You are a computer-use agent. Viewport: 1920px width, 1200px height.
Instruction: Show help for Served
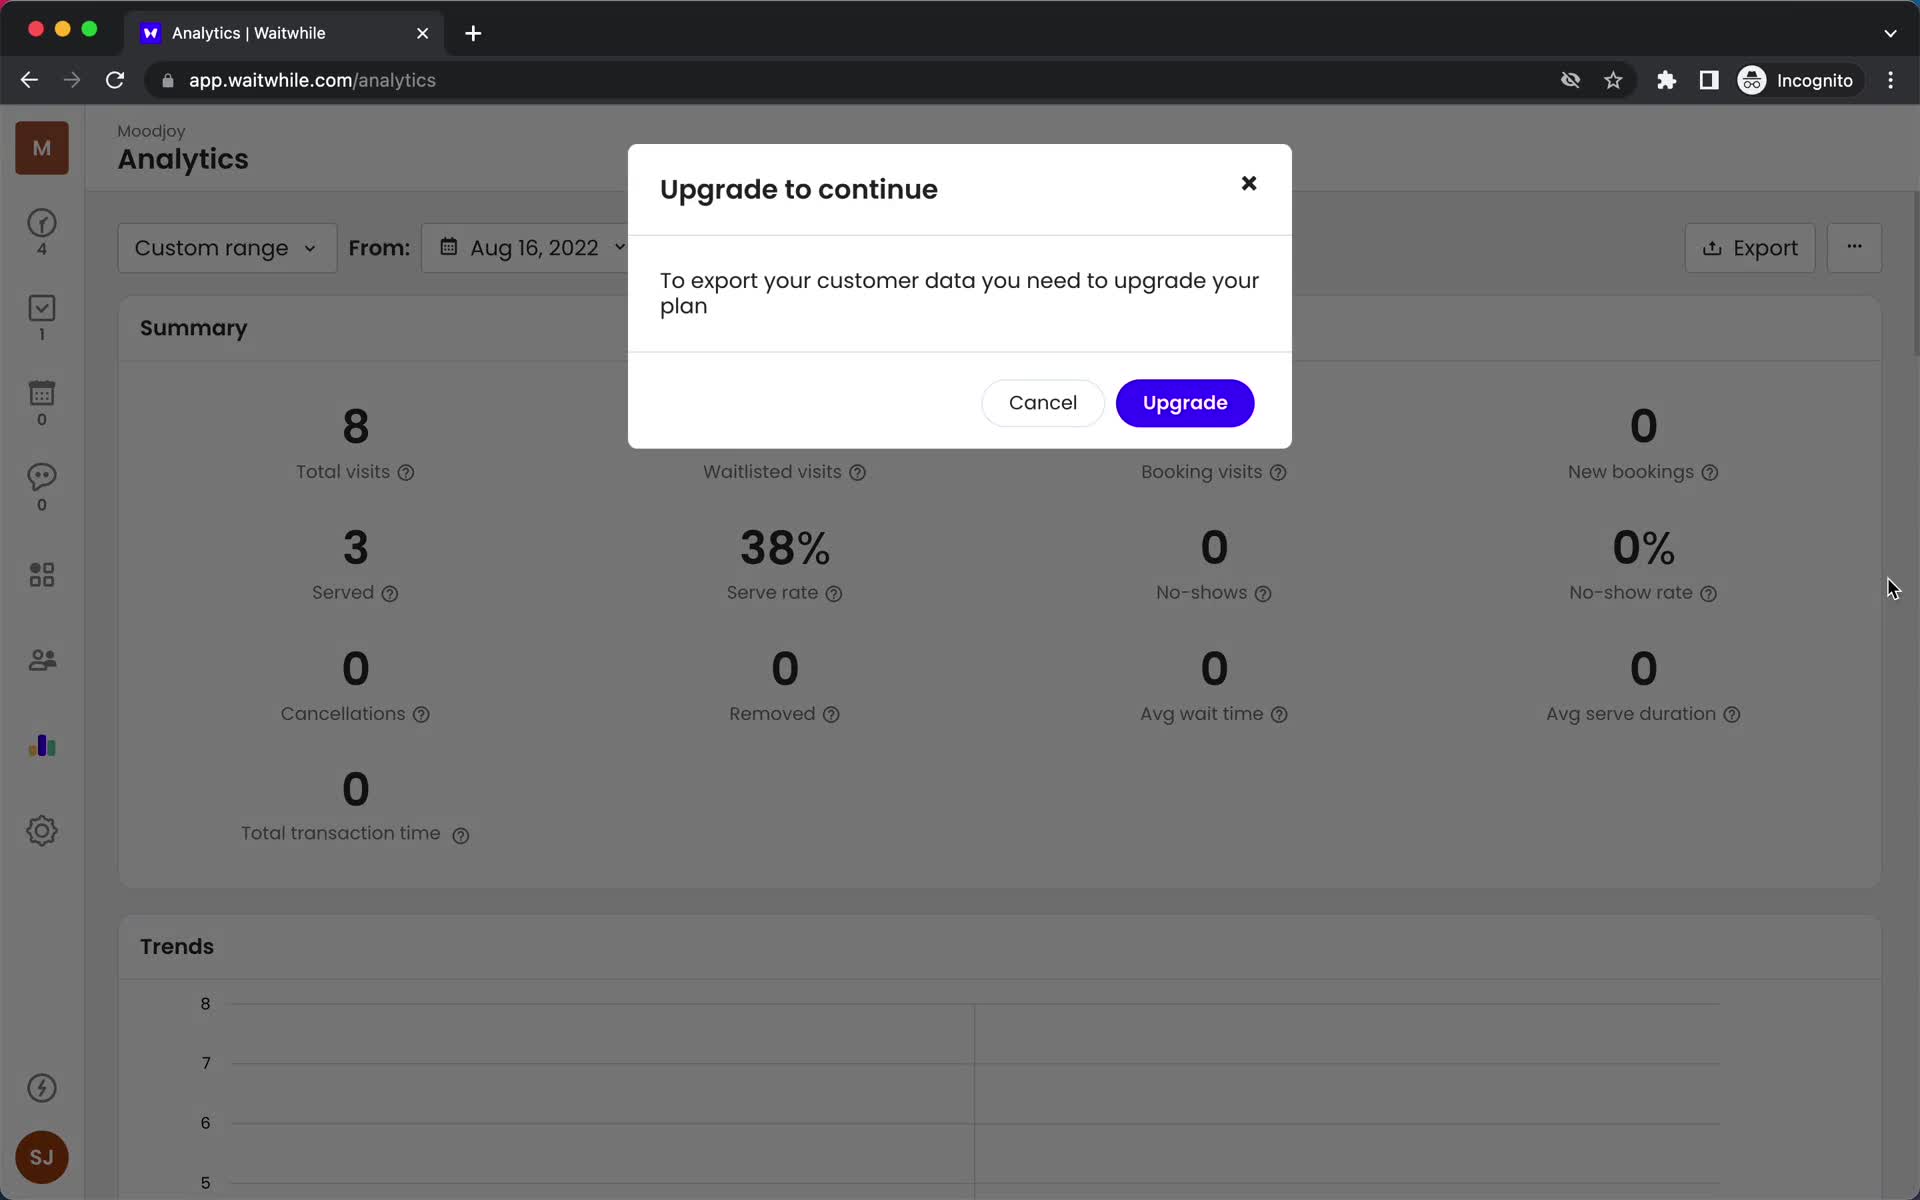[x=390, y=594]
